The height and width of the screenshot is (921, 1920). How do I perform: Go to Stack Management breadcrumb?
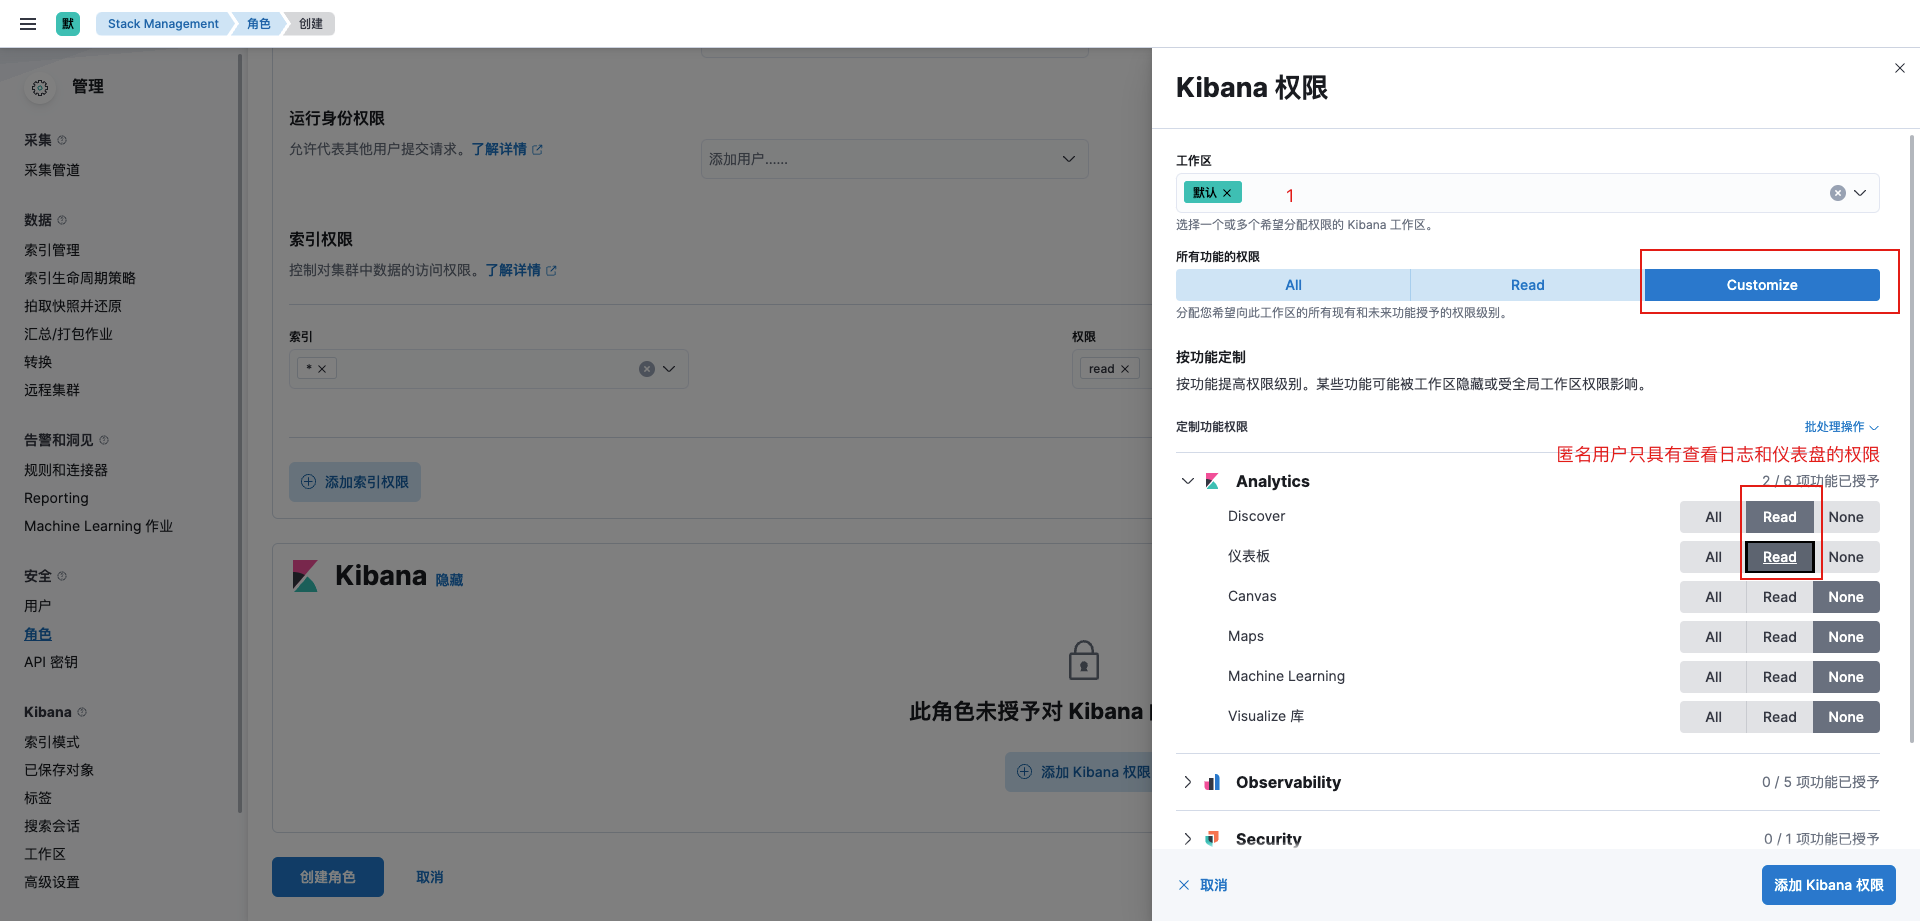163,24
